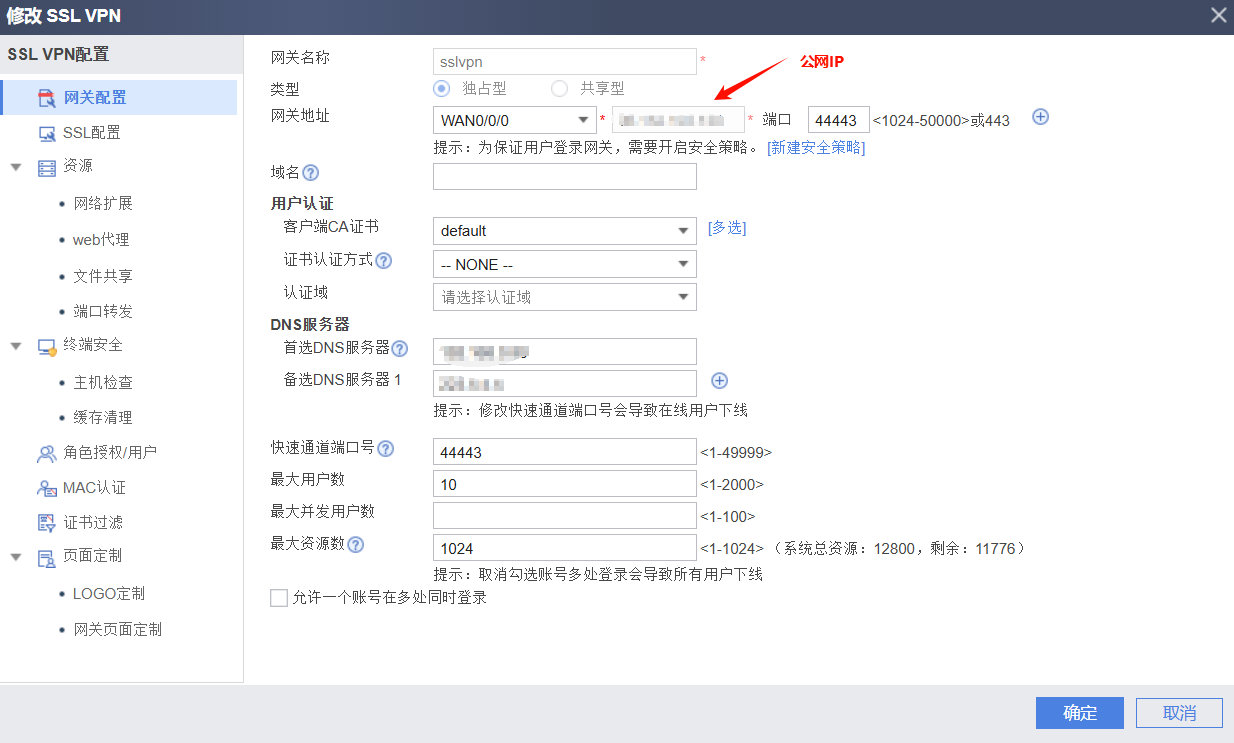Click help icon beside 快速通道端口号
1234x743 pixels.
(x=385, y=448)
